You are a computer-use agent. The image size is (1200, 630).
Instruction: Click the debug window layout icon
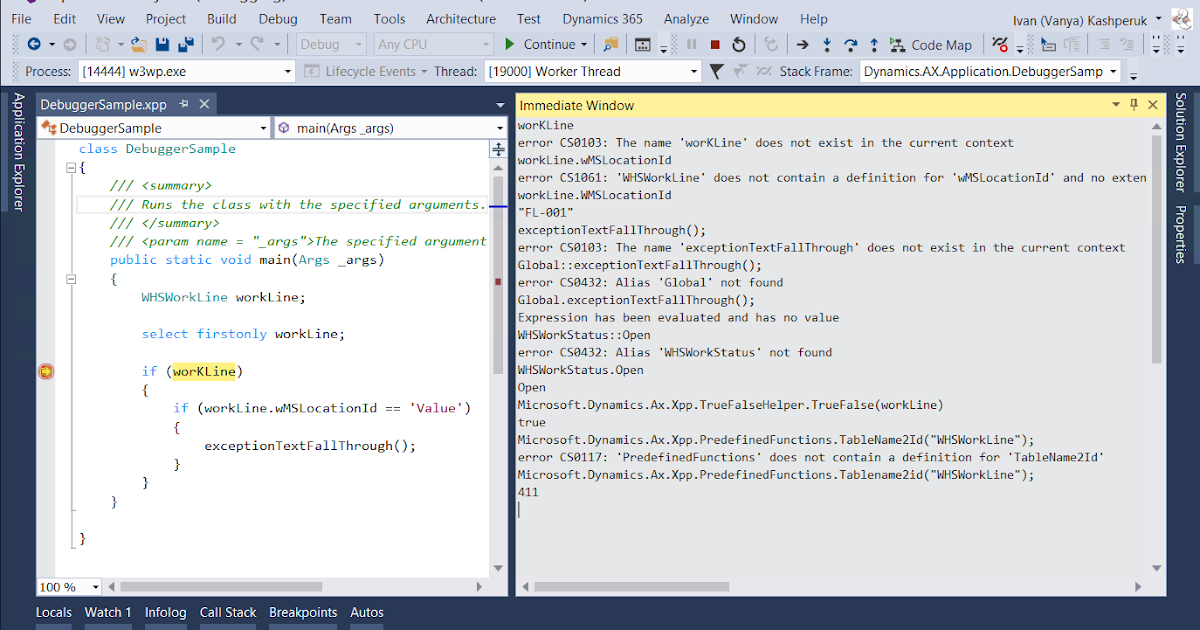click(643, 44)
